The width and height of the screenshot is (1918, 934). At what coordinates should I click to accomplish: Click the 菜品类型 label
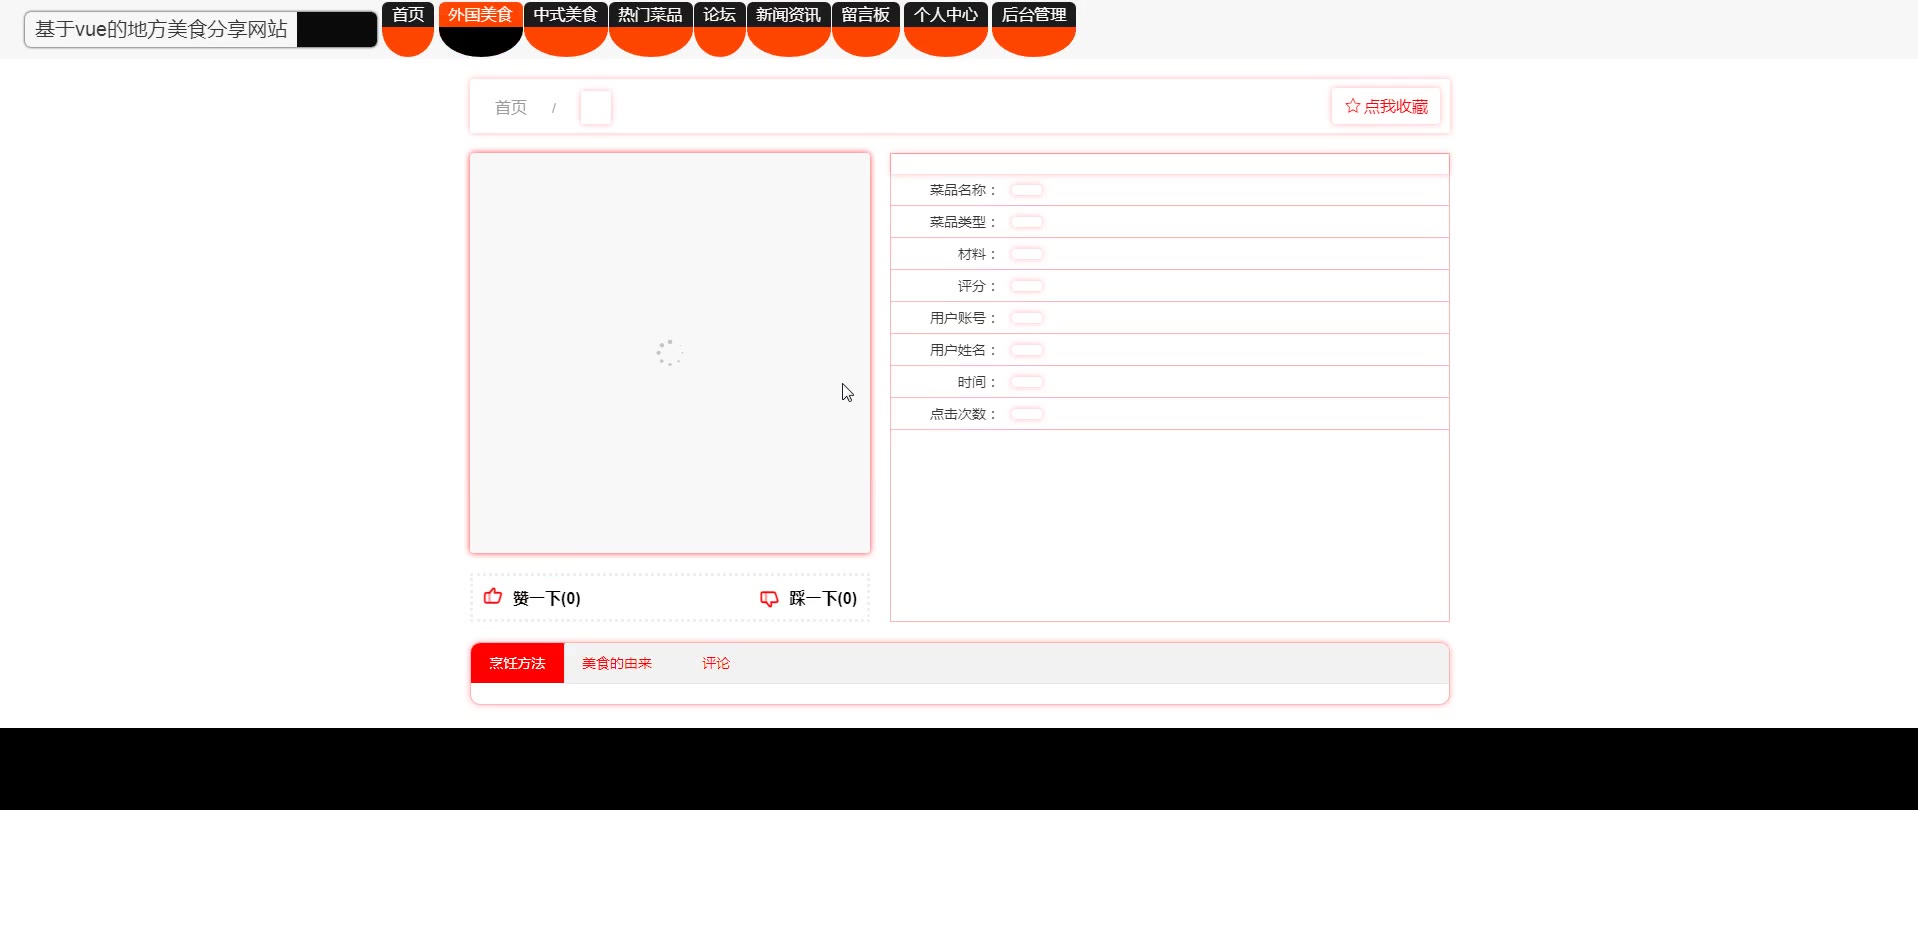(964, 222)
